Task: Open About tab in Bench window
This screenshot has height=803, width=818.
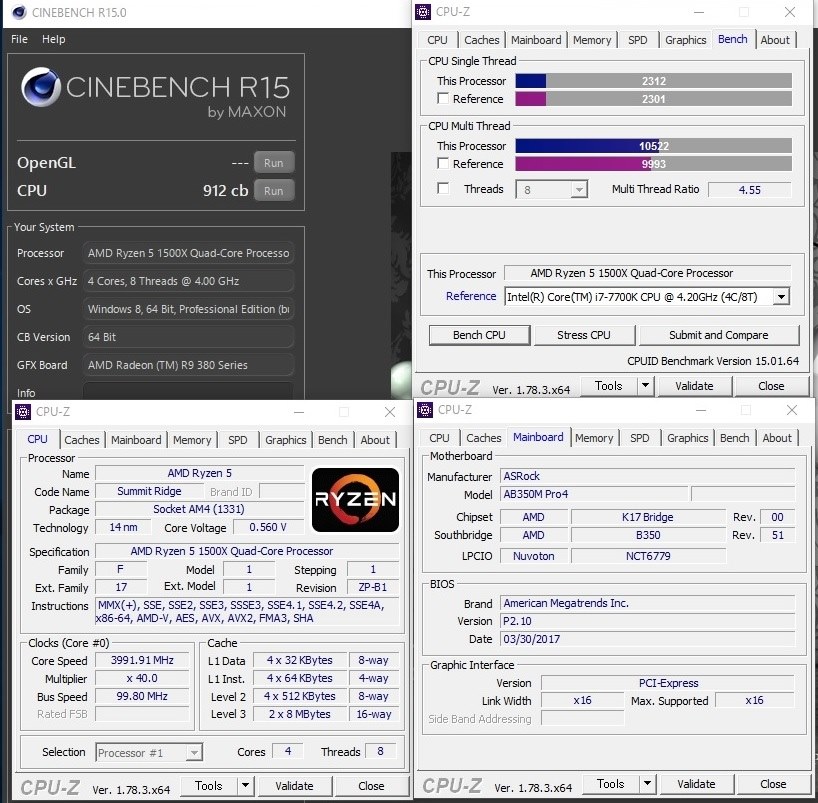Action: pyautogui.click(x=775, y=40)
